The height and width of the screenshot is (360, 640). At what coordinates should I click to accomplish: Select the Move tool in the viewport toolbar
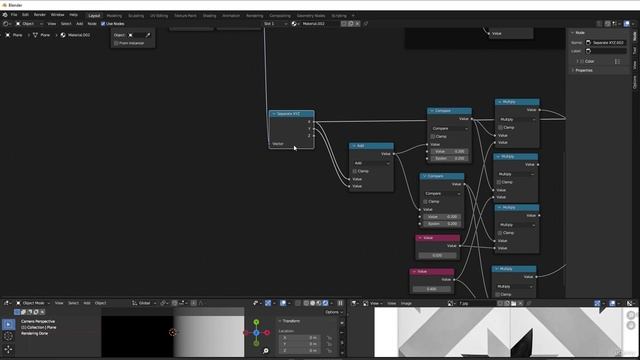8,349
